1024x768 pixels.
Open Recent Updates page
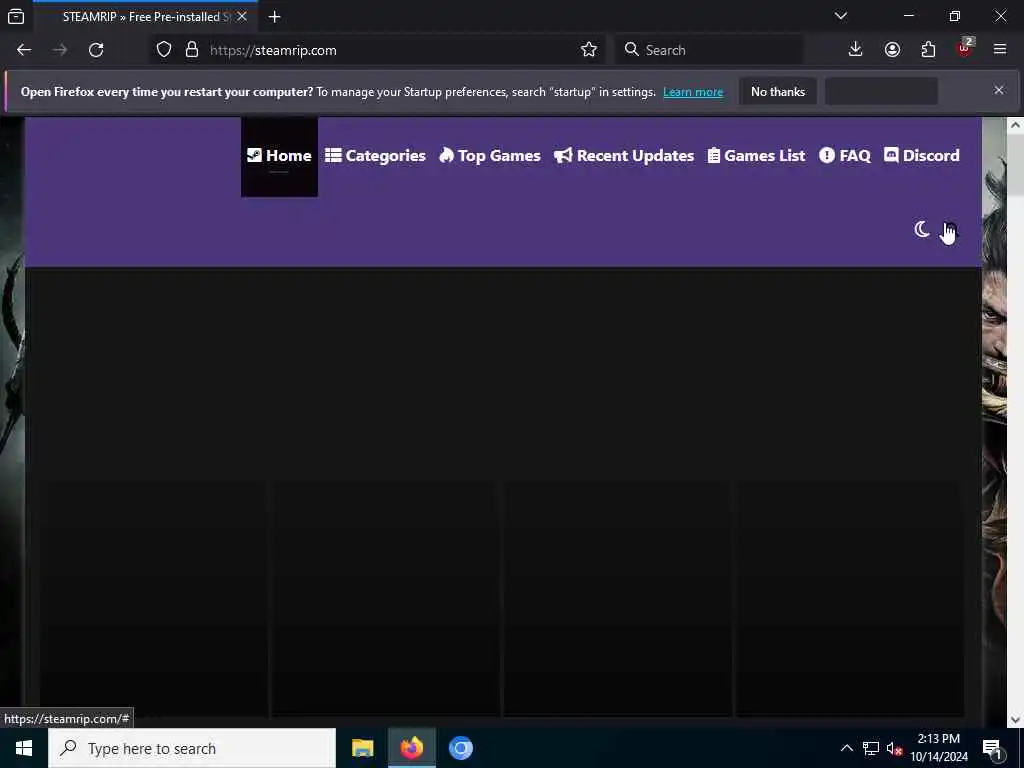pos(624,156)
